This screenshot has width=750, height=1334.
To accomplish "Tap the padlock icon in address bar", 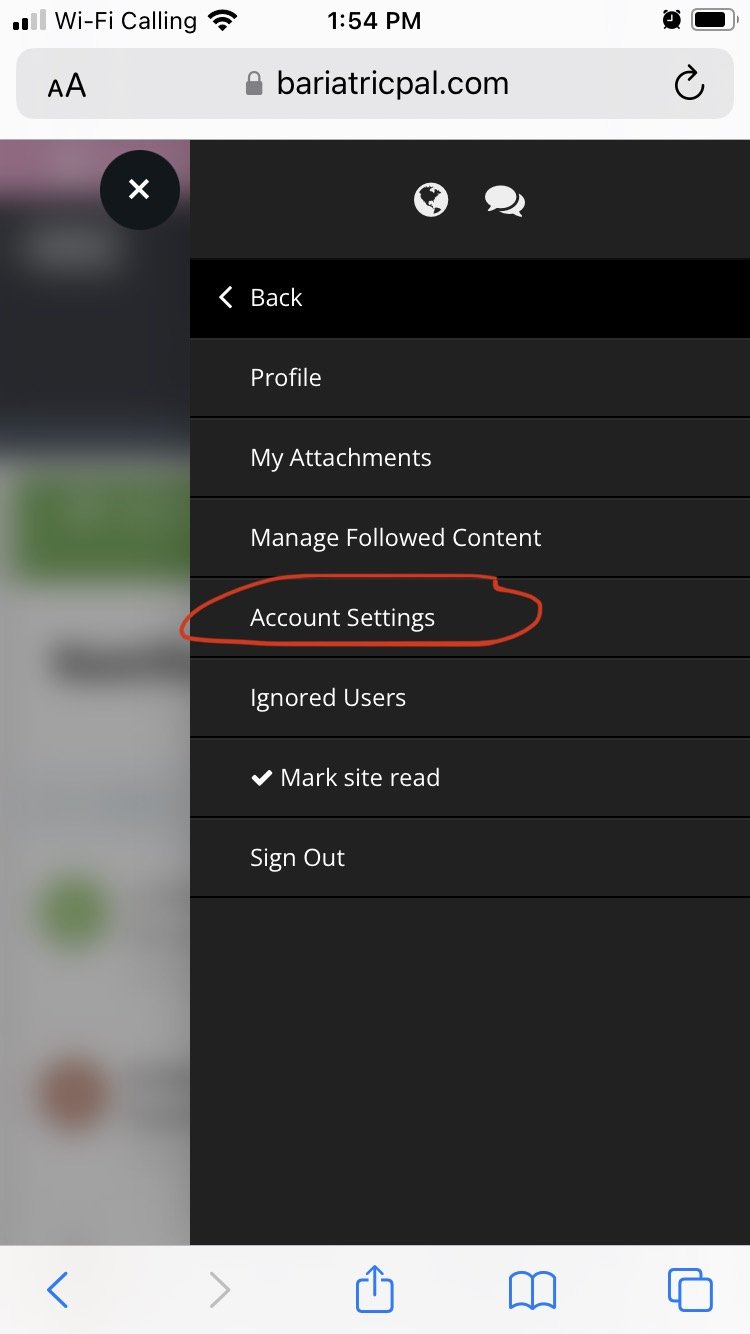I will click(254, 83).
